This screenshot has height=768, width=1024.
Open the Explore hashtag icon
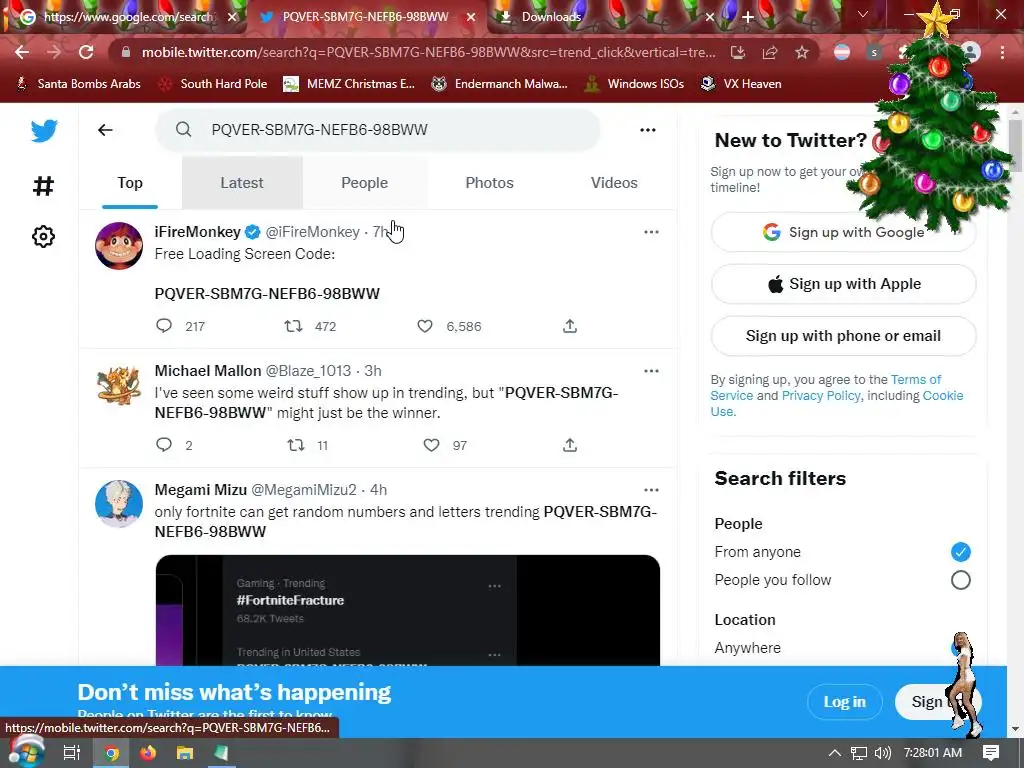coord(43,186)
